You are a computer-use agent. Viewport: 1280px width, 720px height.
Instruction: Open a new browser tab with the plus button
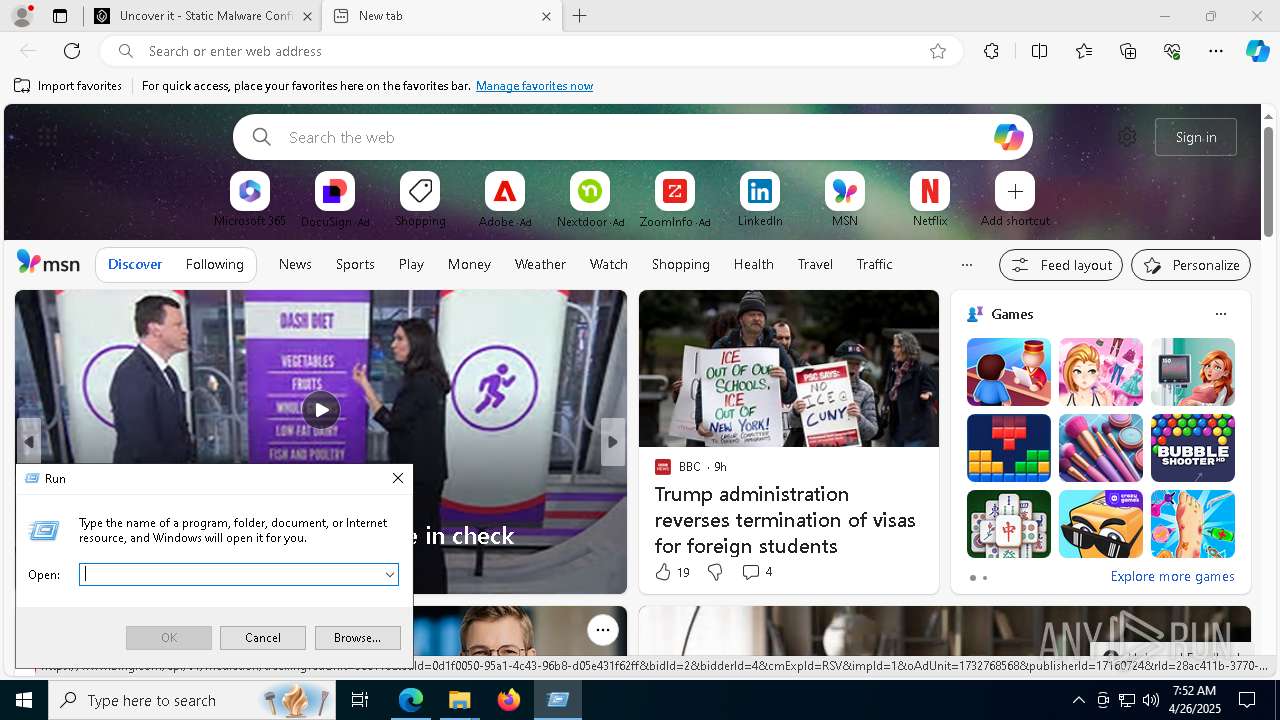(x=580, y=16)
